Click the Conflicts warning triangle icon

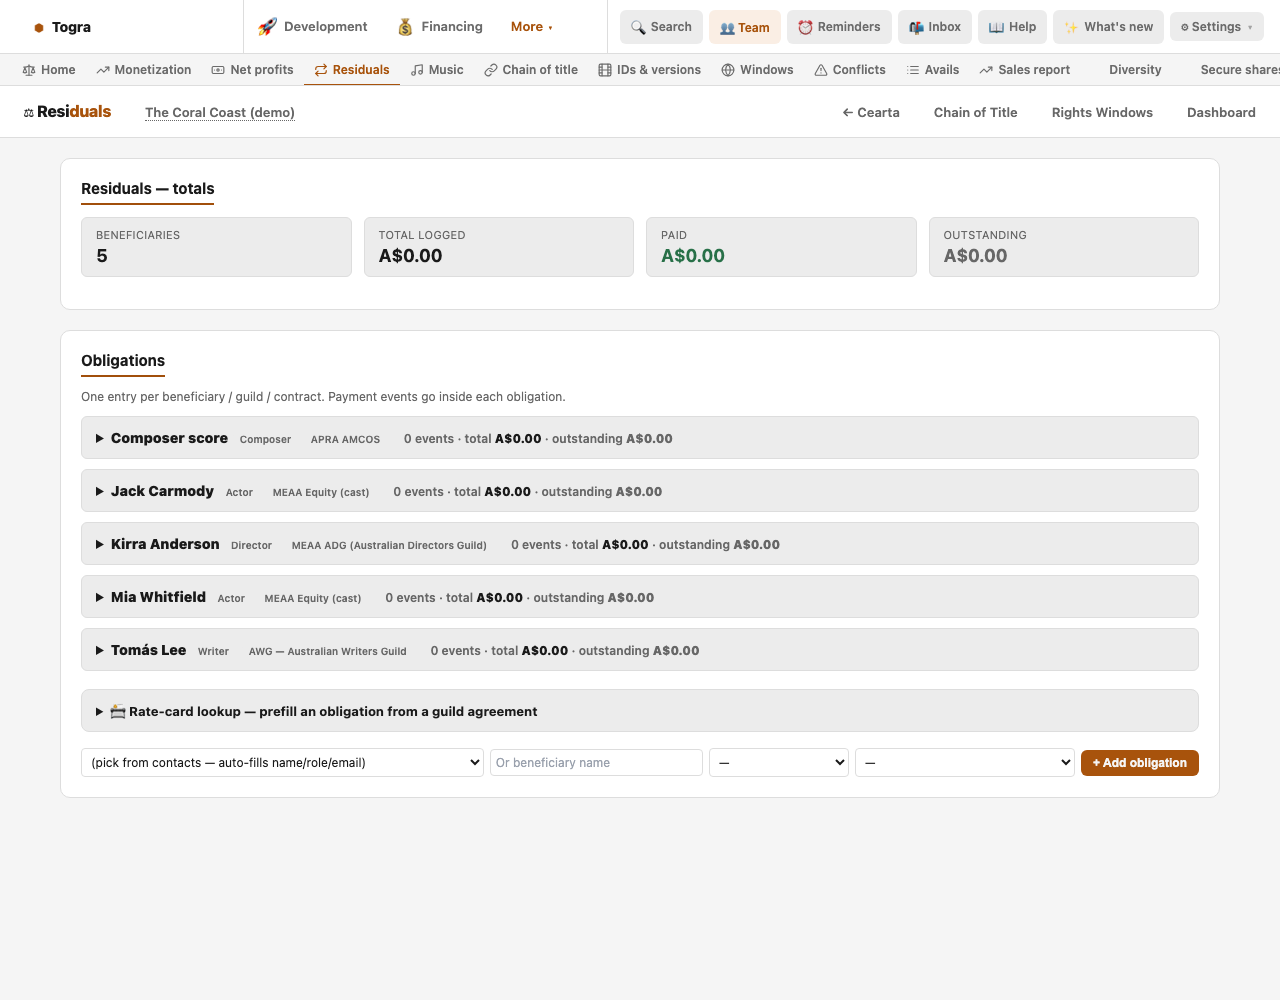coord(821,70)
